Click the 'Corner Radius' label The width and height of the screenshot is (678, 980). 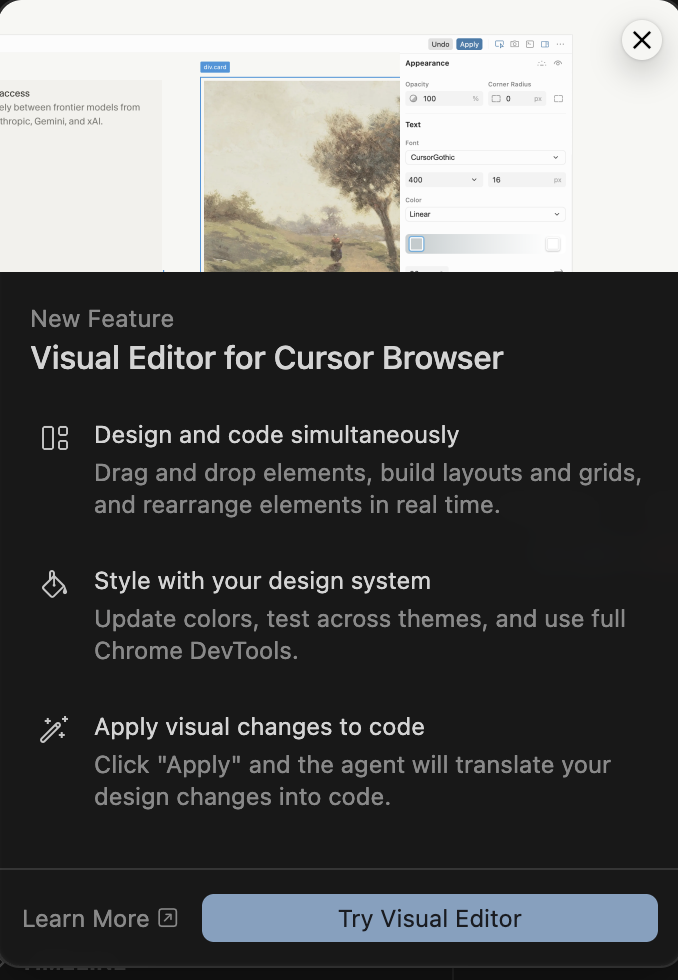point(509,84)
